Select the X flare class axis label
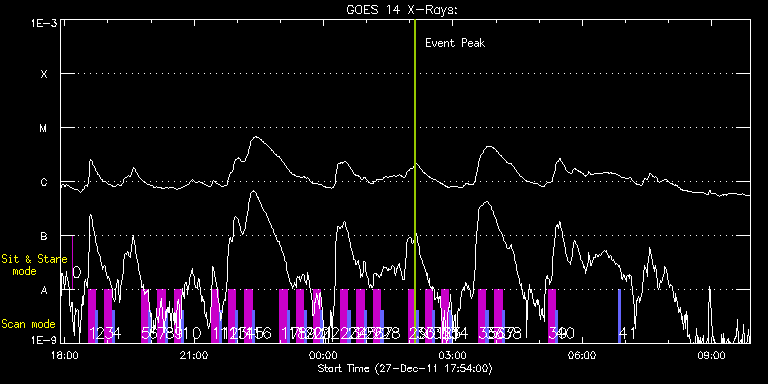The image size is (768, 384). [44, 74]
